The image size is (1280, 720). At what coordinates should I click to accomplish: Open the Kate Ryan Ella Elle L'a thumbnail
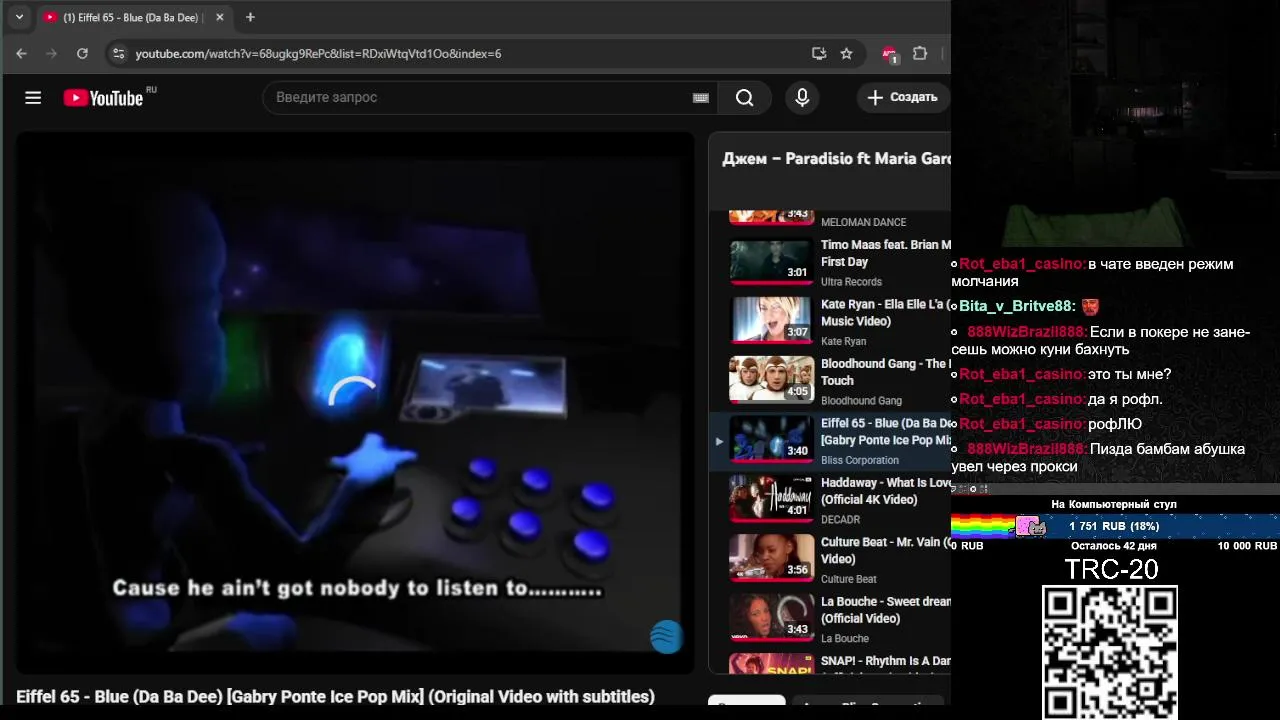[x=771, y=321]
